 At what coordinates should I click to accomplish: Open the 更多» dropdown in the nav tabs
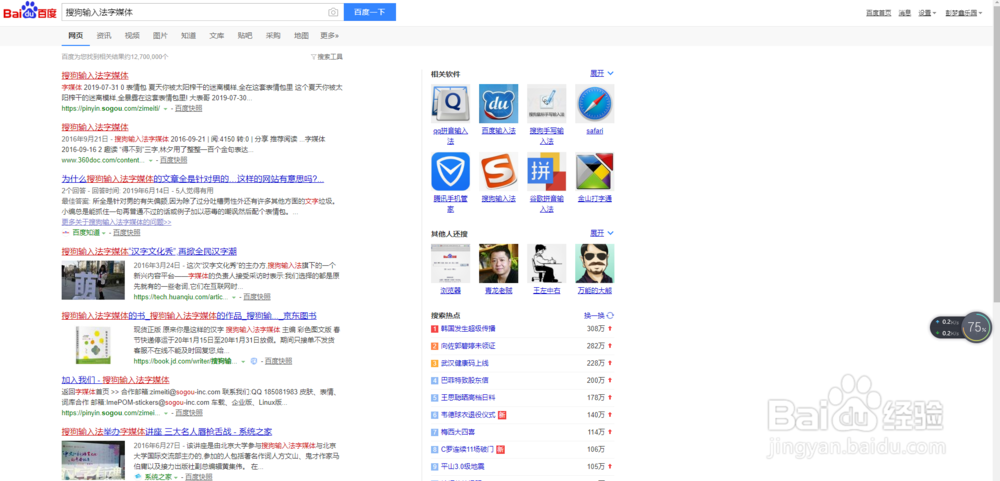[329, 36]
